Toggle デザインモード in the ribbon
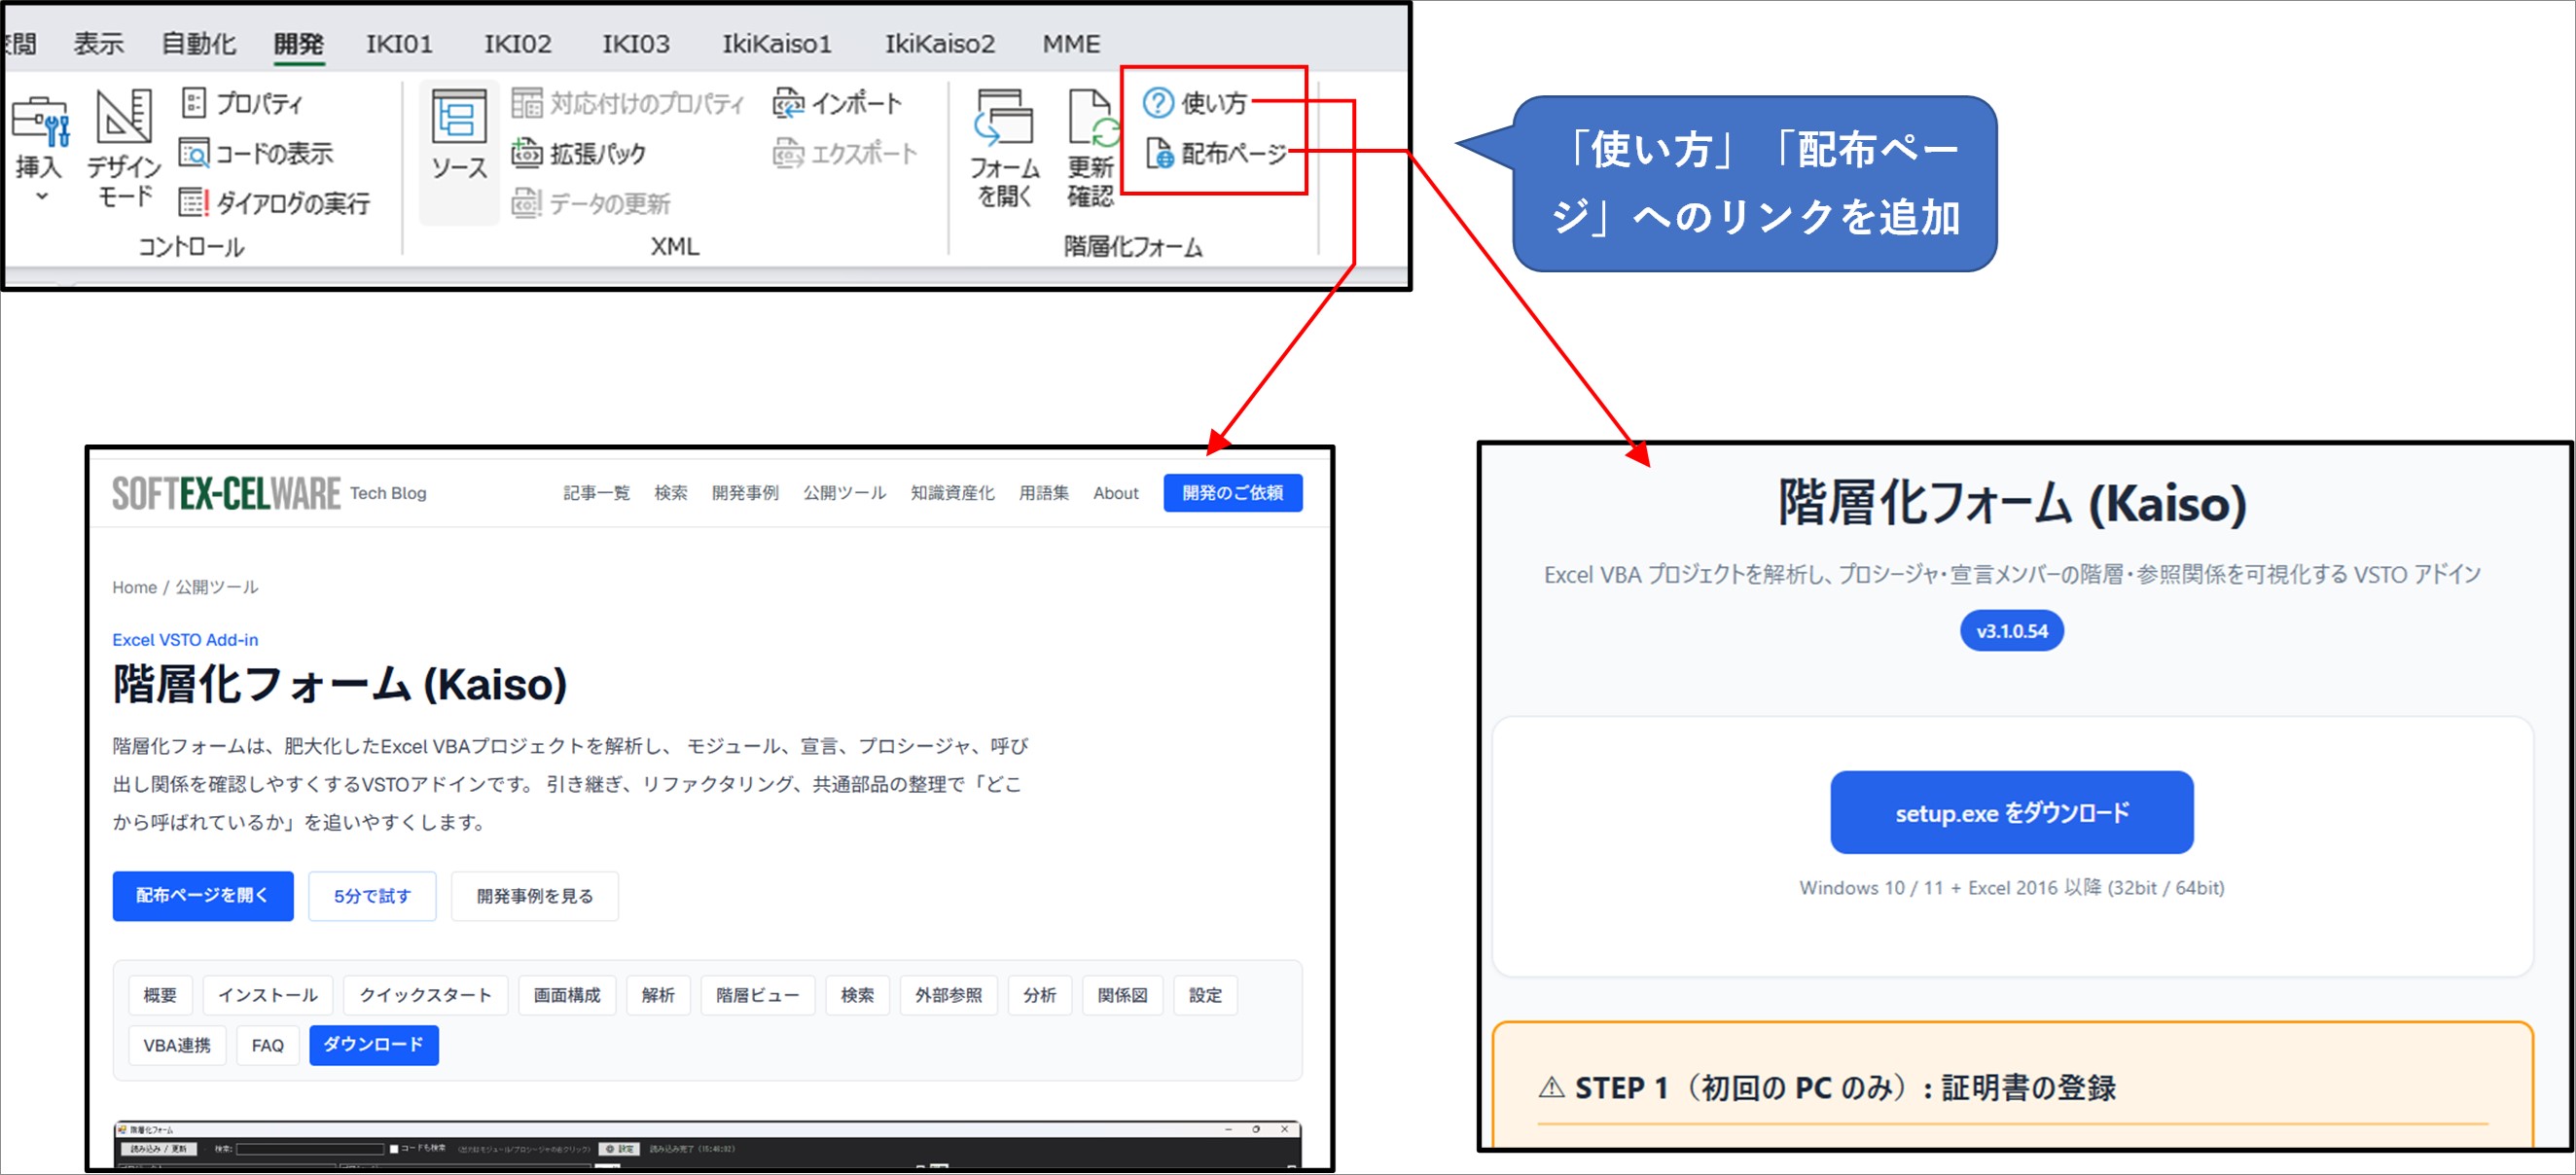The height and width of the screenshot is (1175, 2576). pyautogui.click(x=124, y=148)
